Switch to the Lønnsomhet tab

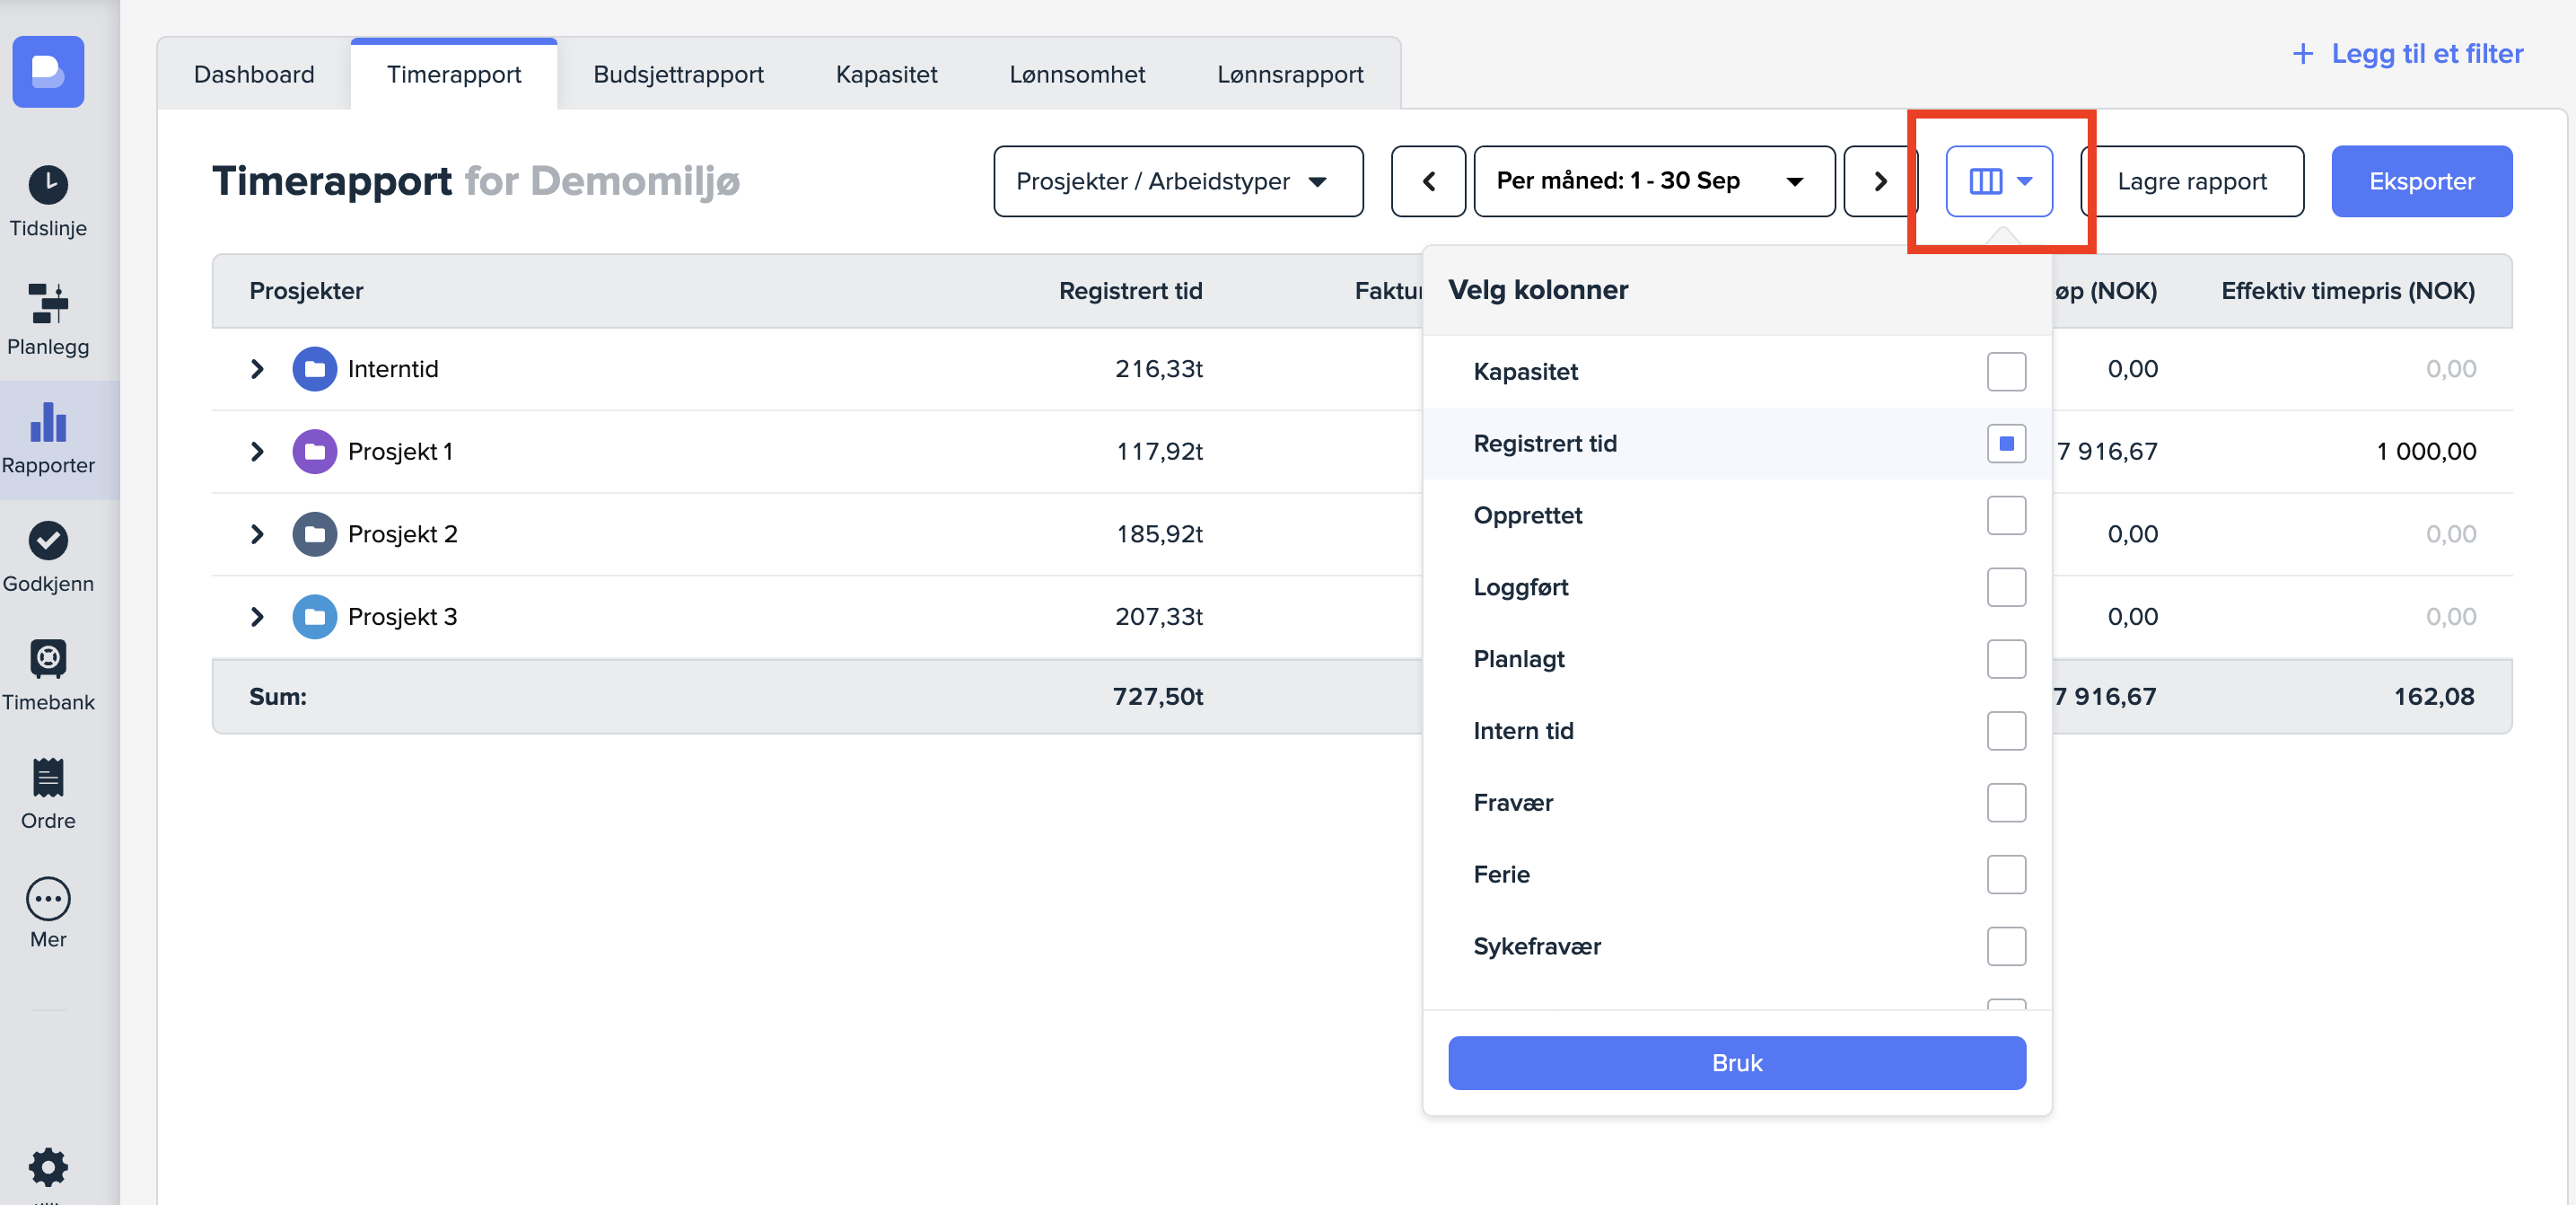(1076, 74)
